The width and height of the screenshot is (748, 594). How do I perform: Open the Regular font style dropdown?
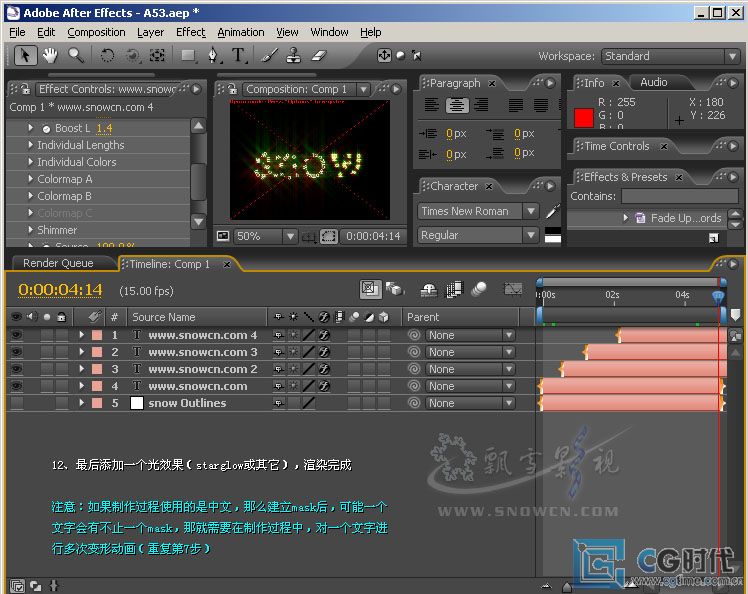tap(478, 235)
